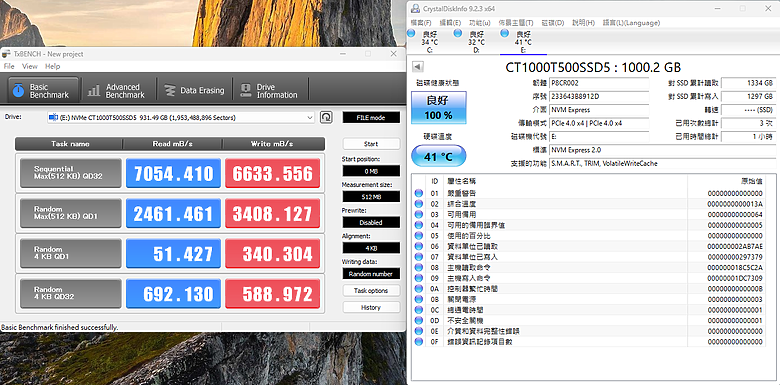This screenshot has width=780, height=385.
Task: Click the serial number field 23364388912D
Action: [x=599, y=96]
